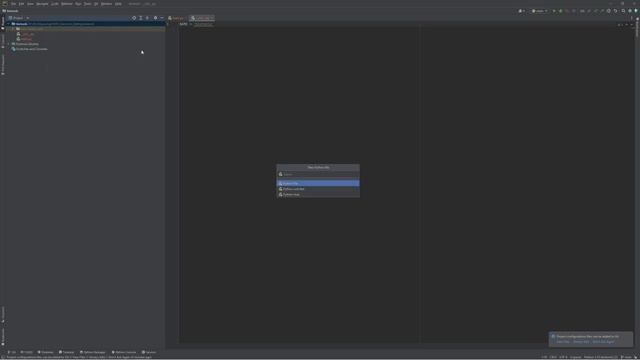Open the Edit menu
Screen dimensions: 640x360
21,4
